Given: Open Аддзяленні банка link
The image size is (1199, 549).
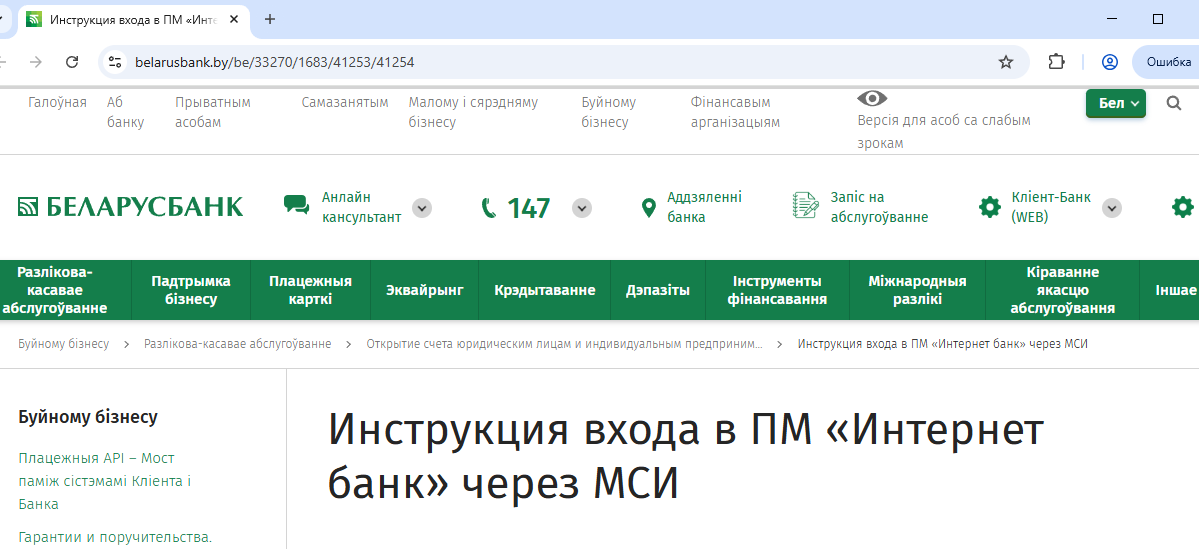Looking at the screenshot, I should tap(704, 207).
